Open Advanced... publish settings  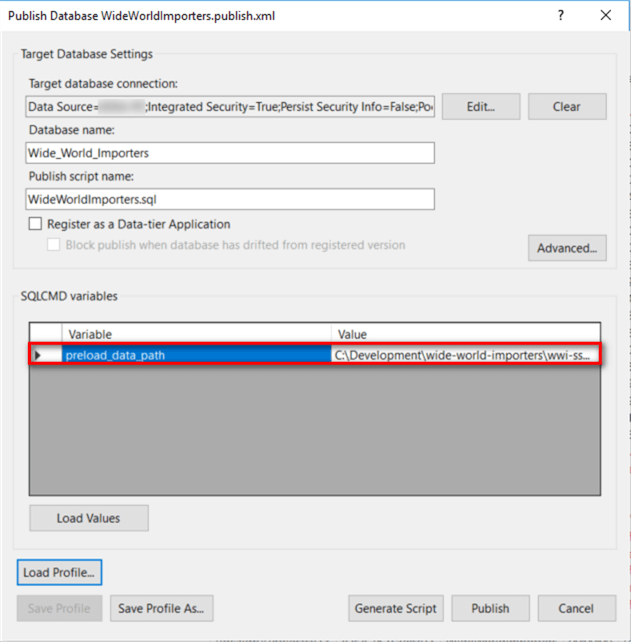pyautogui.click(x=567, y=248)
